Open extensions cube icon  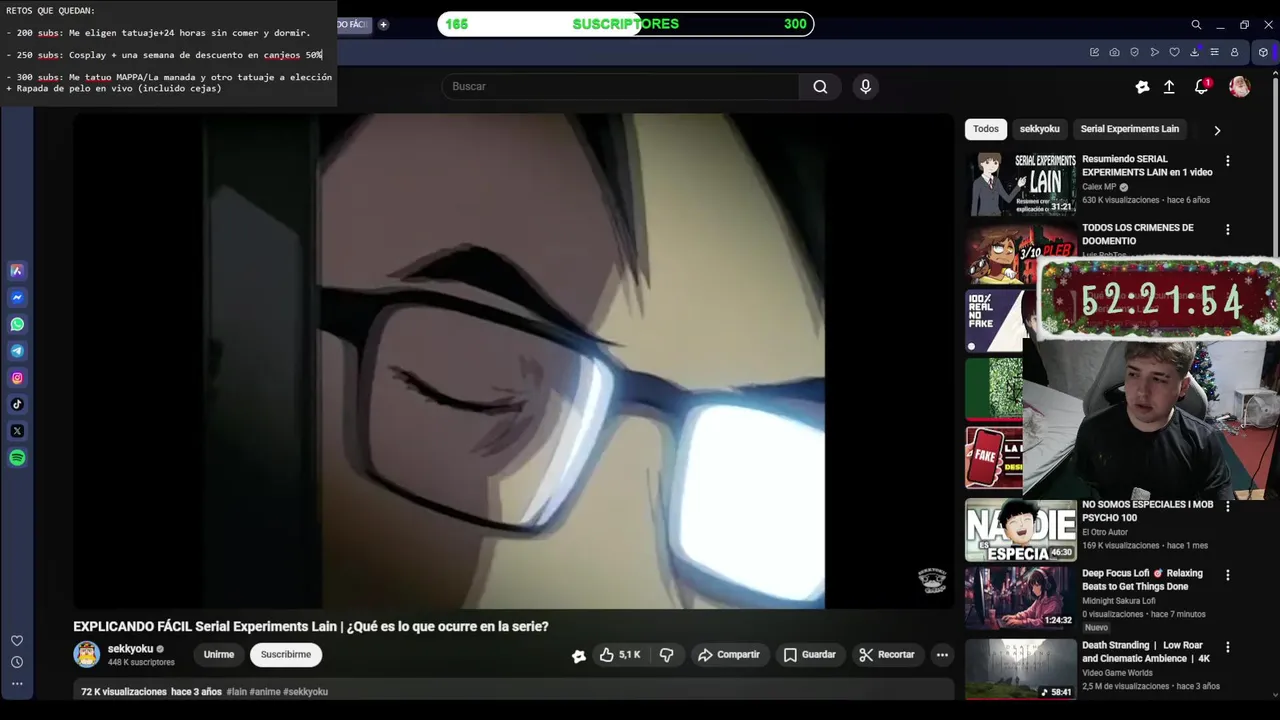1263,52
